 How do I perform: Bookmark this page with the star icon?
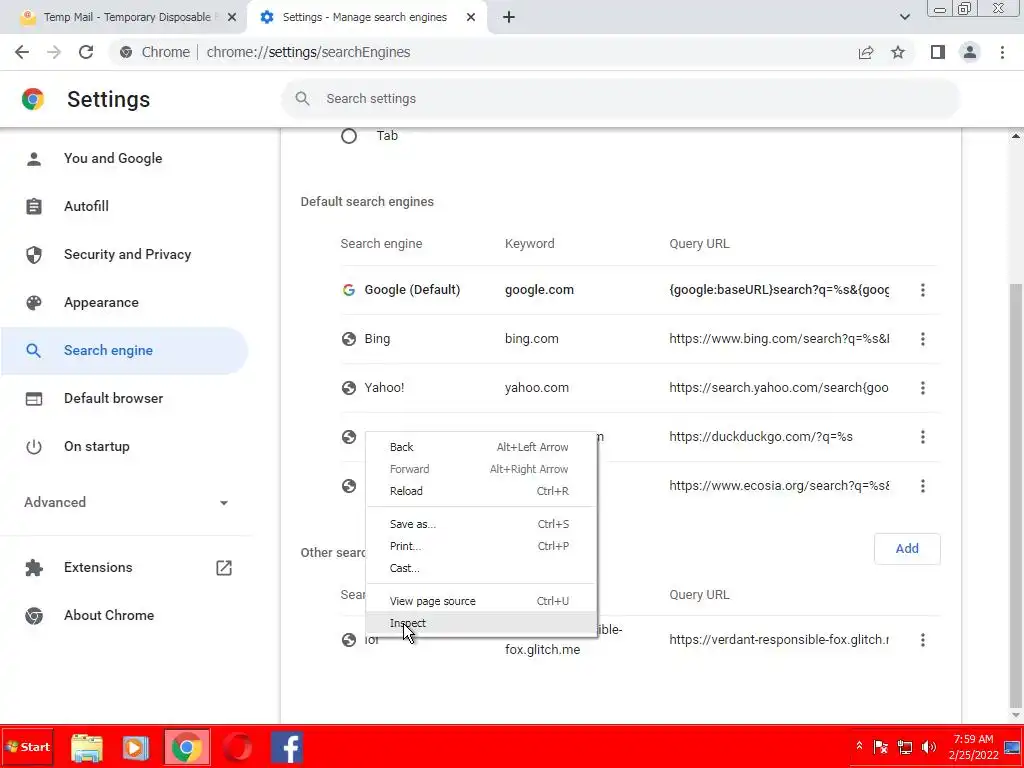coord(898,52)
